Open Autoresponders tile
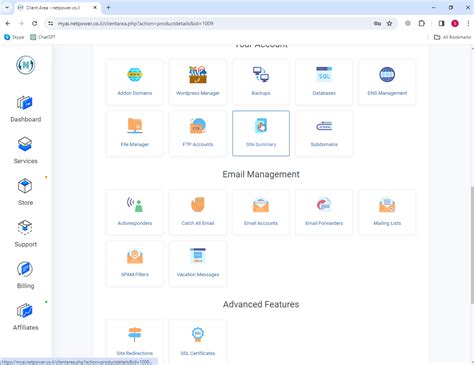This screenshot has height=365, width=474. click(x=135, y=212)
